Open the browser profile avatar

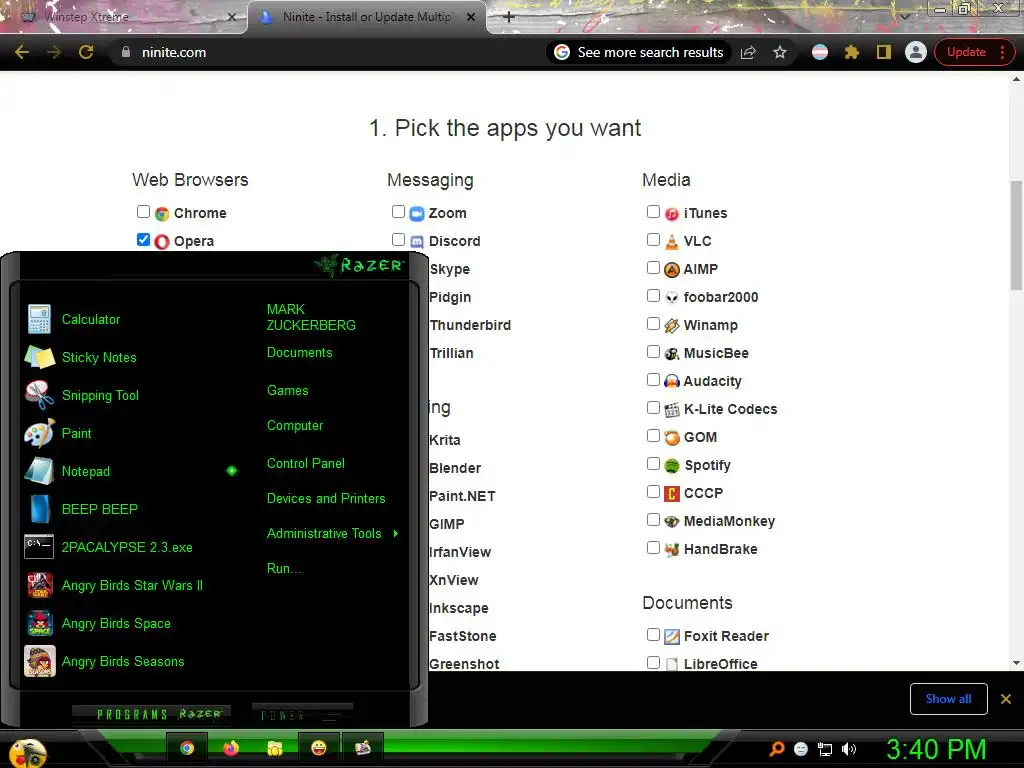tap(916, 52)
